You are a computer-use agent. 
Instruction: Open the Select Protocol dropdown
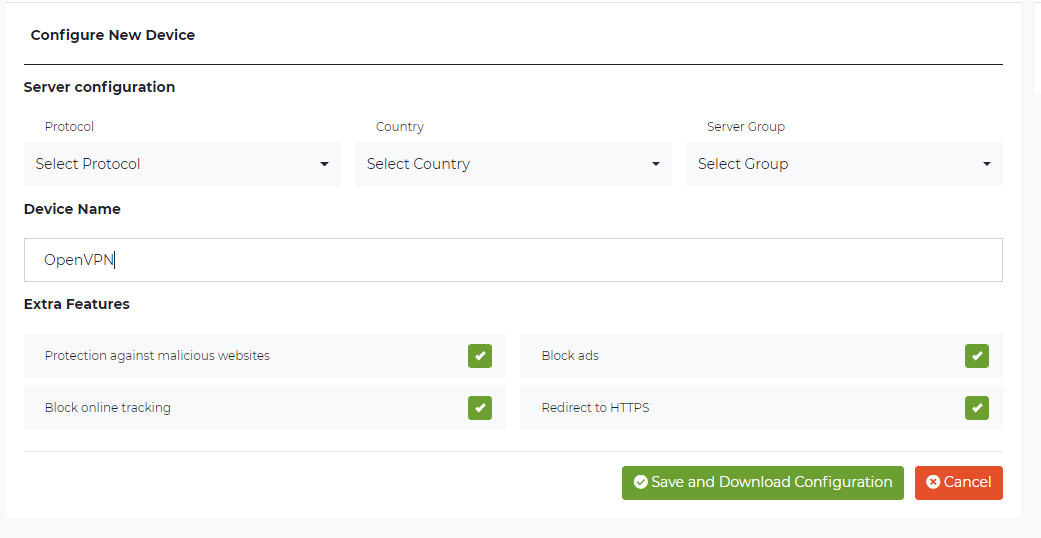[182, 164]
